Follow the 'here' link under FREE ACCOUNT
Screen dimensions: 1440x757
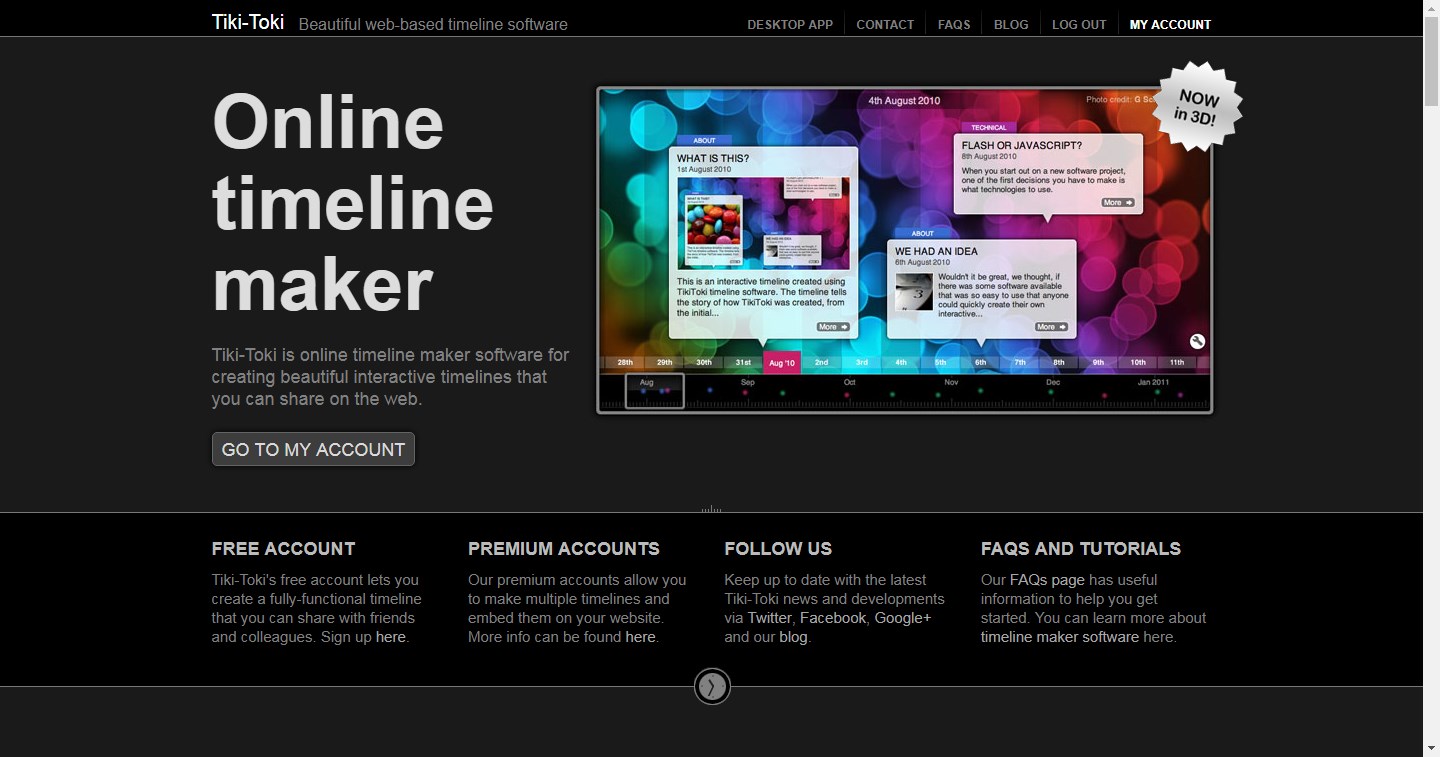pos(391,637)
